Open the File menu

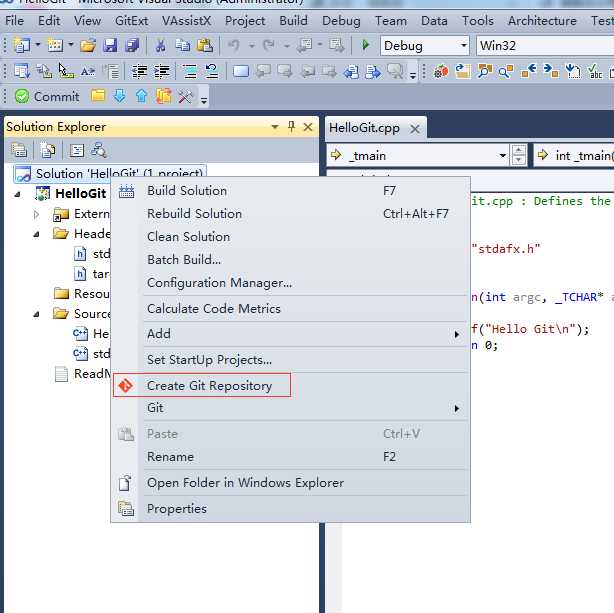14,20
